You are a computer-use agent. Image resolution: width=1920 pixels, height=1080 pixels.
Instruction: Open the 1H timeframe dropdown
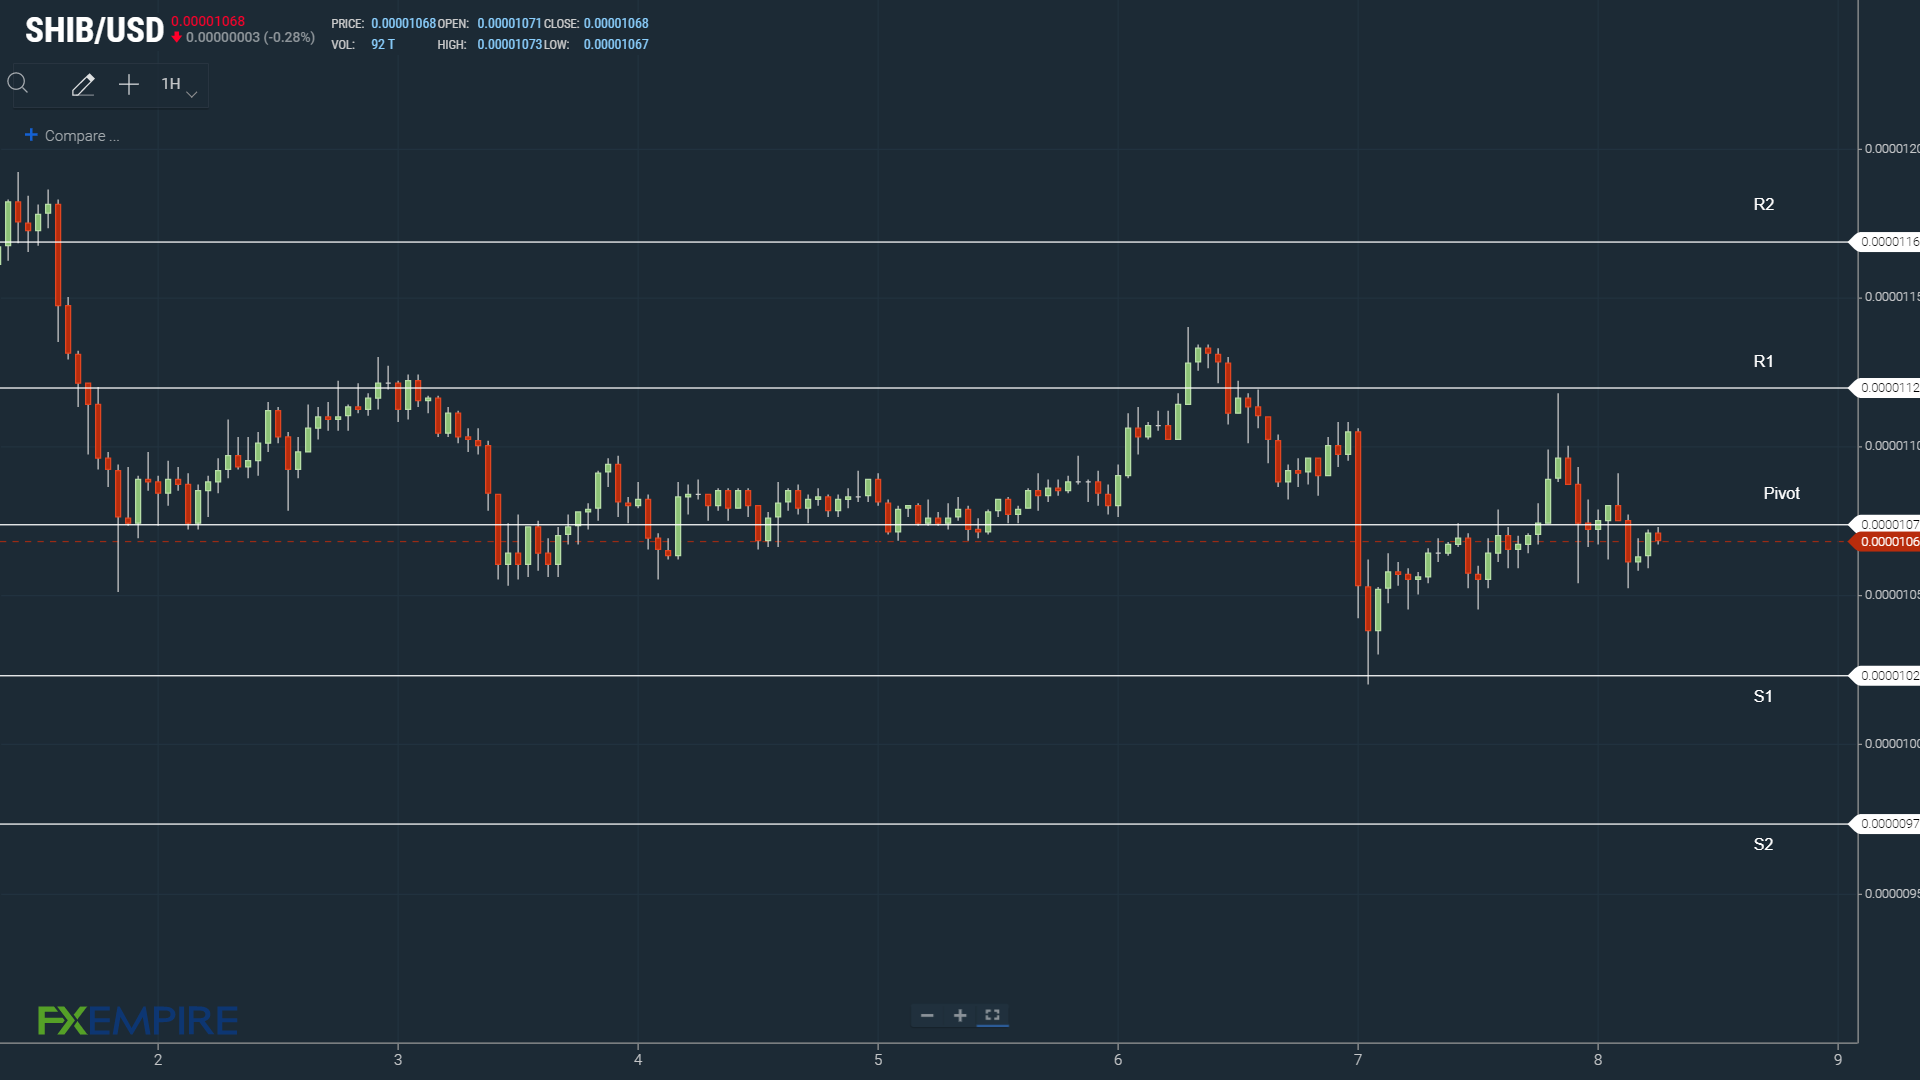[x=179, y=85]
